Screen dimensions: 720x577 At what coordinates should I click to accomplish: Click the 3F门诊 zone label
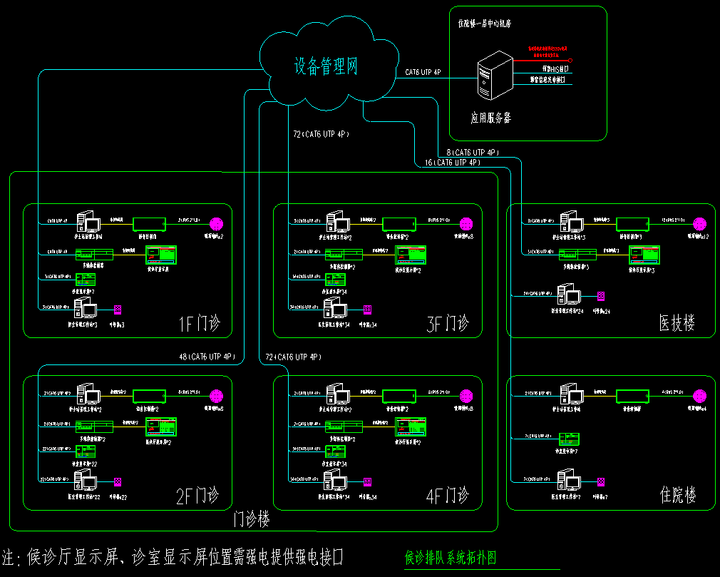tap(448, 324)
